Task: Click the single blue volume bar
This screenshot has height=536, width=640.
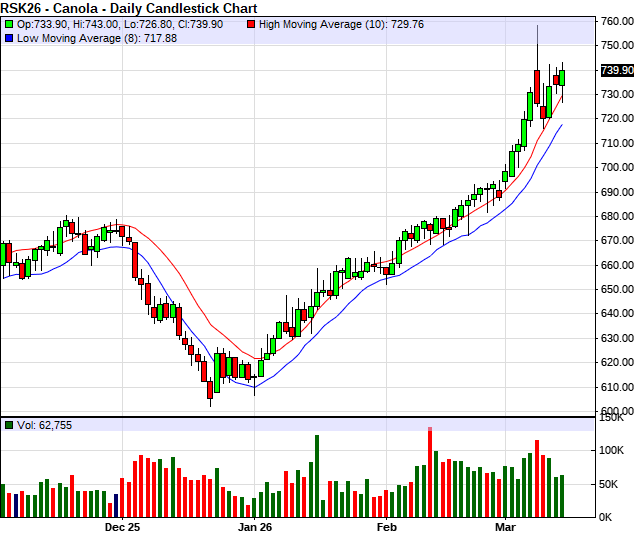Action: [116, 504]
